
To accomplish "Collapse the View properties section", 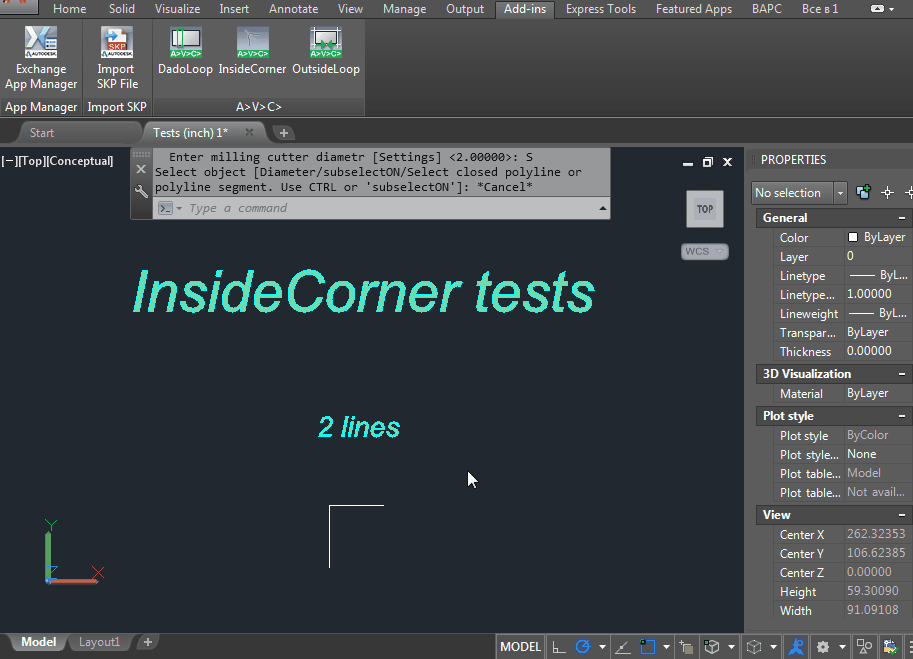I will pyautogui.click(x=902, y=515).
